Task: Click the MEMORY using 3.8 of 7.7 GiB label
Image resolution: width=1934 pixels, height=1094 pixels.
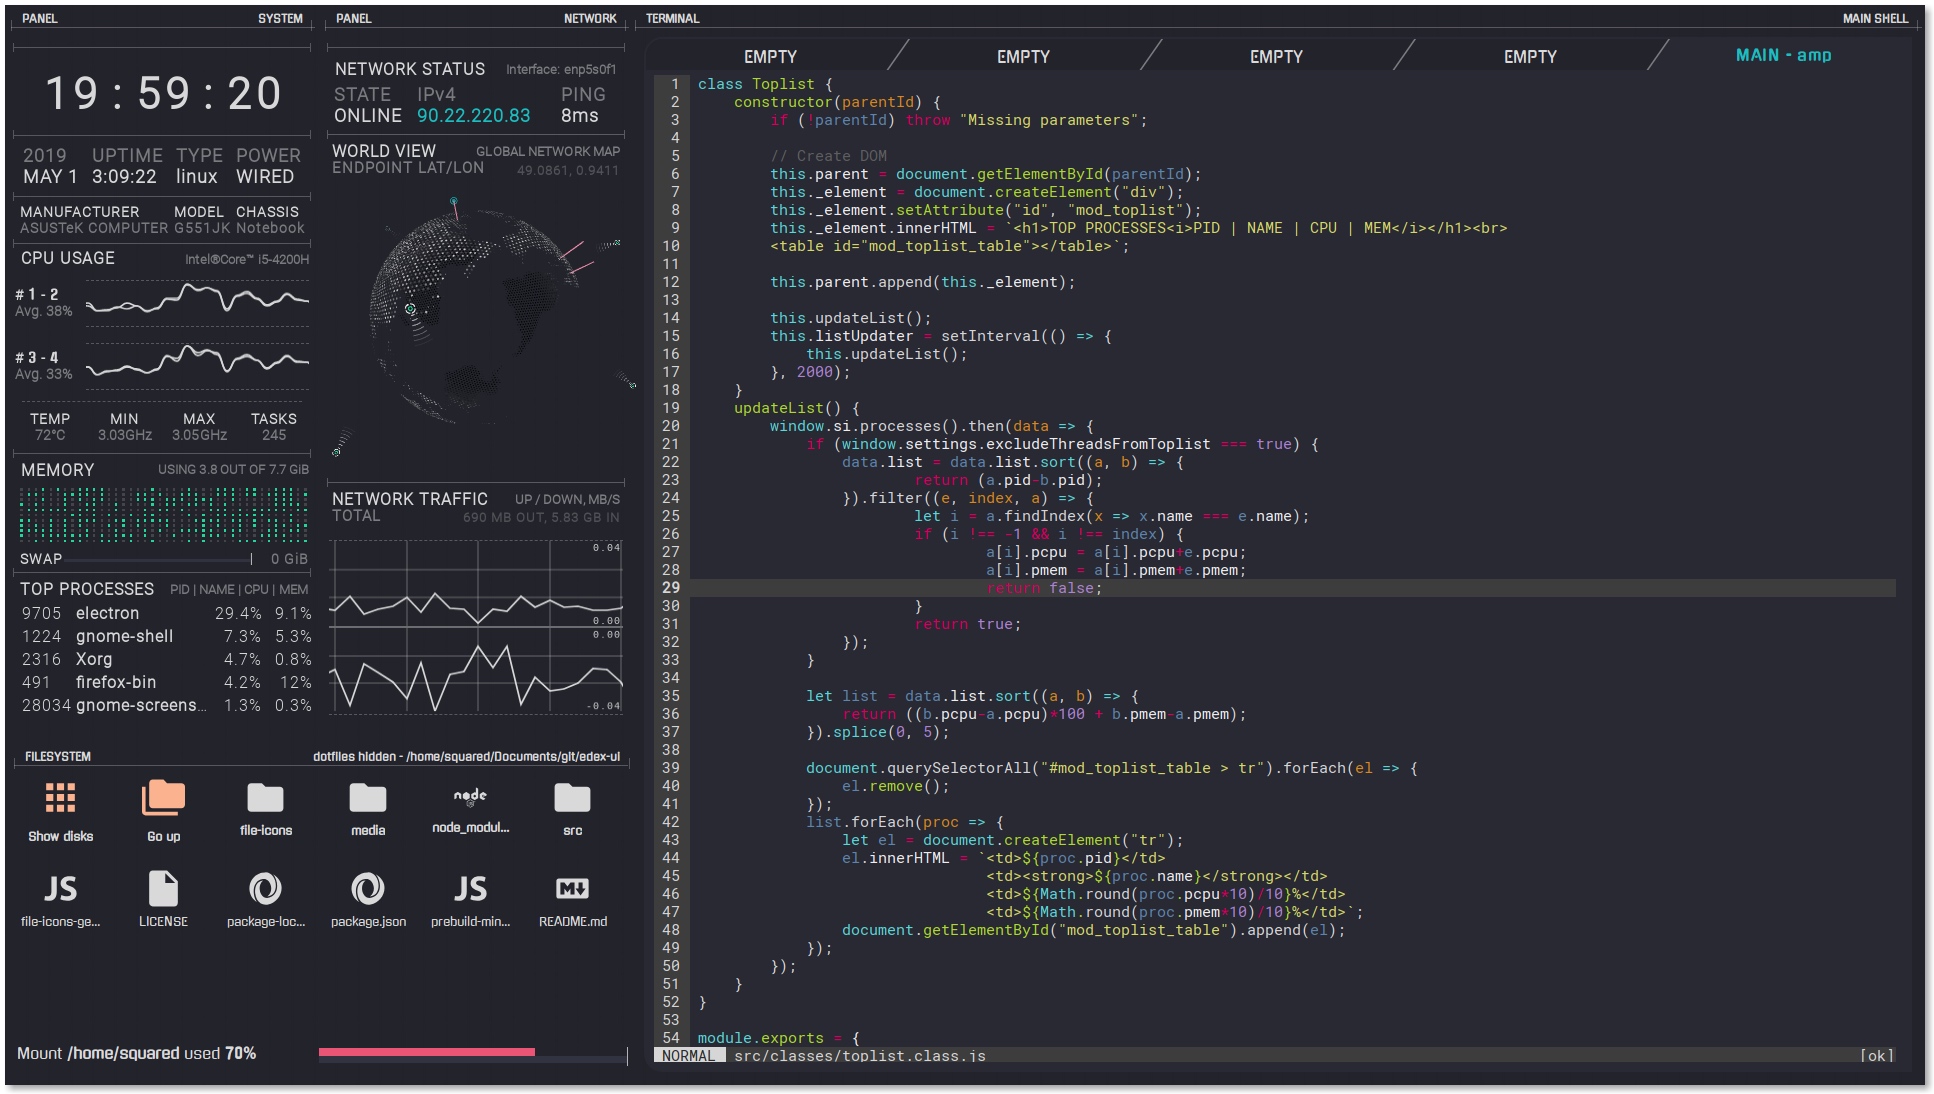Action: pos(233,469)
